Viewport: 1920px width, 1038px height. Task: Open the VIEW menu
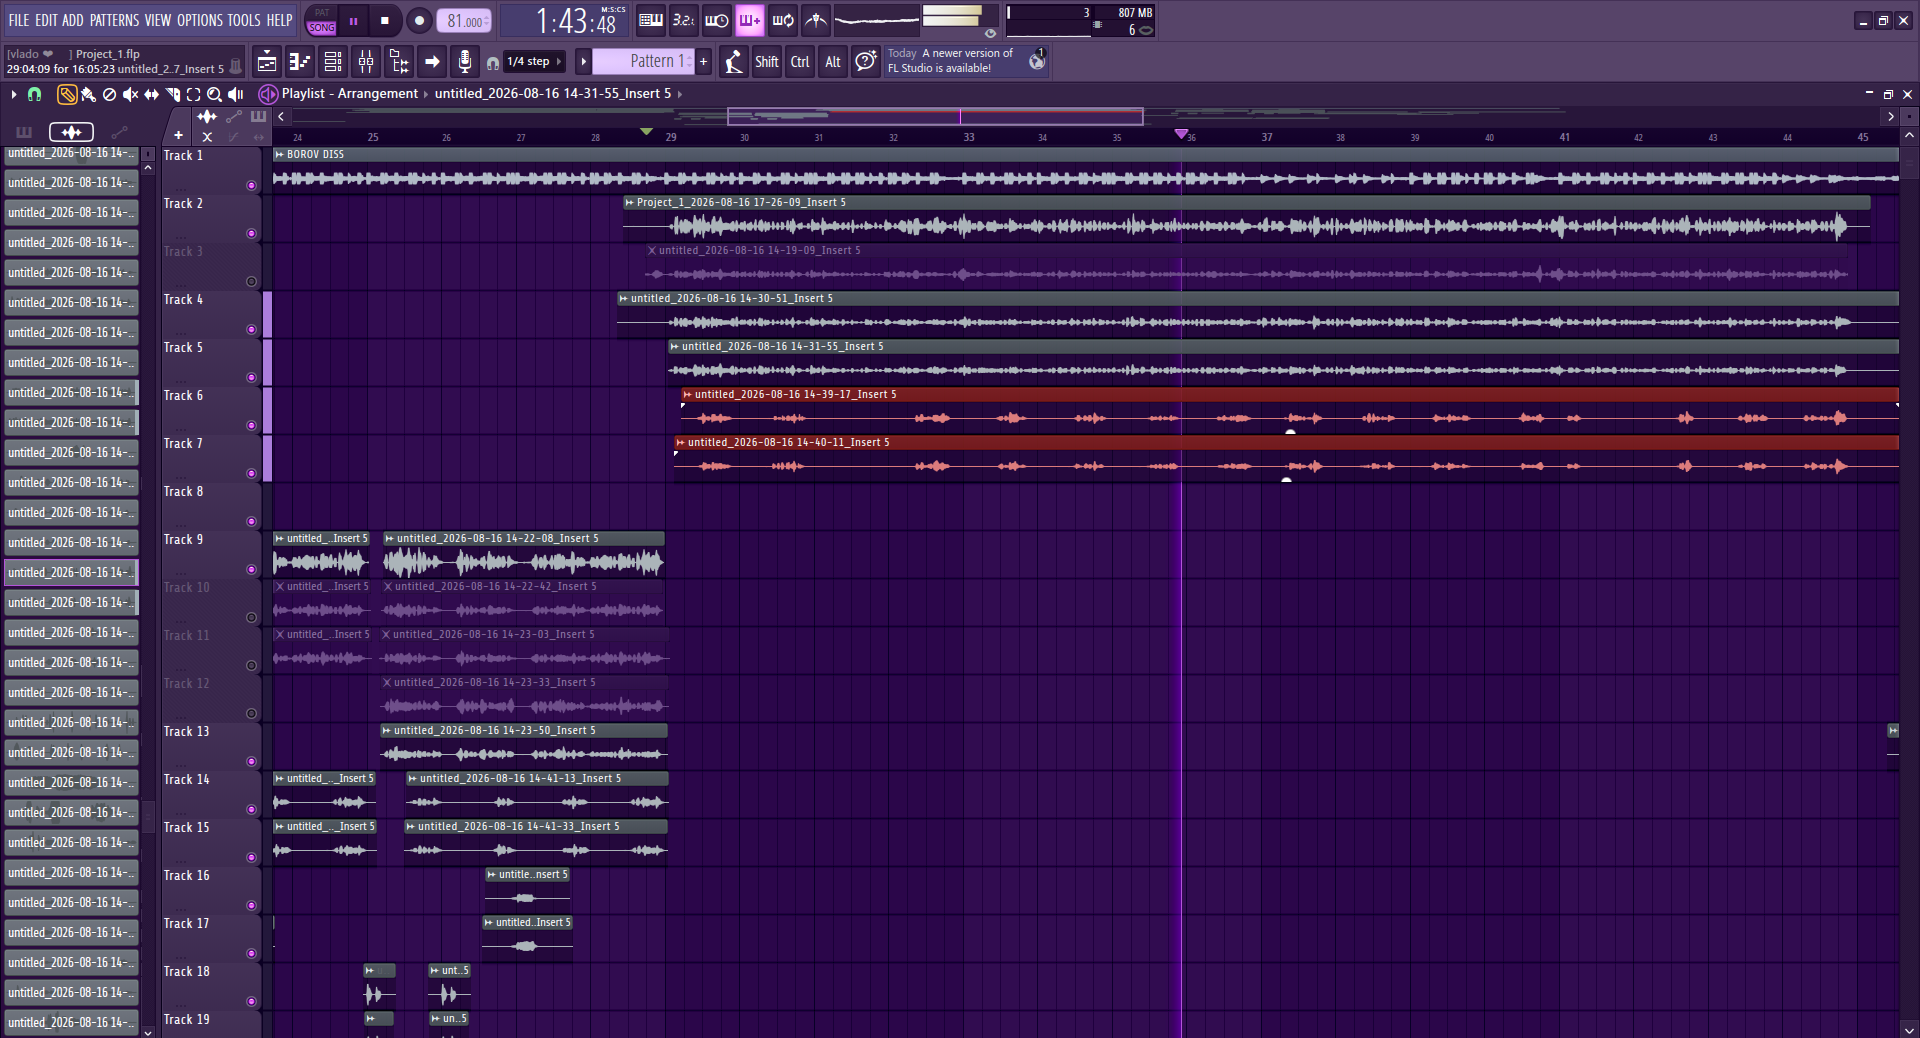tap(158, 20)
